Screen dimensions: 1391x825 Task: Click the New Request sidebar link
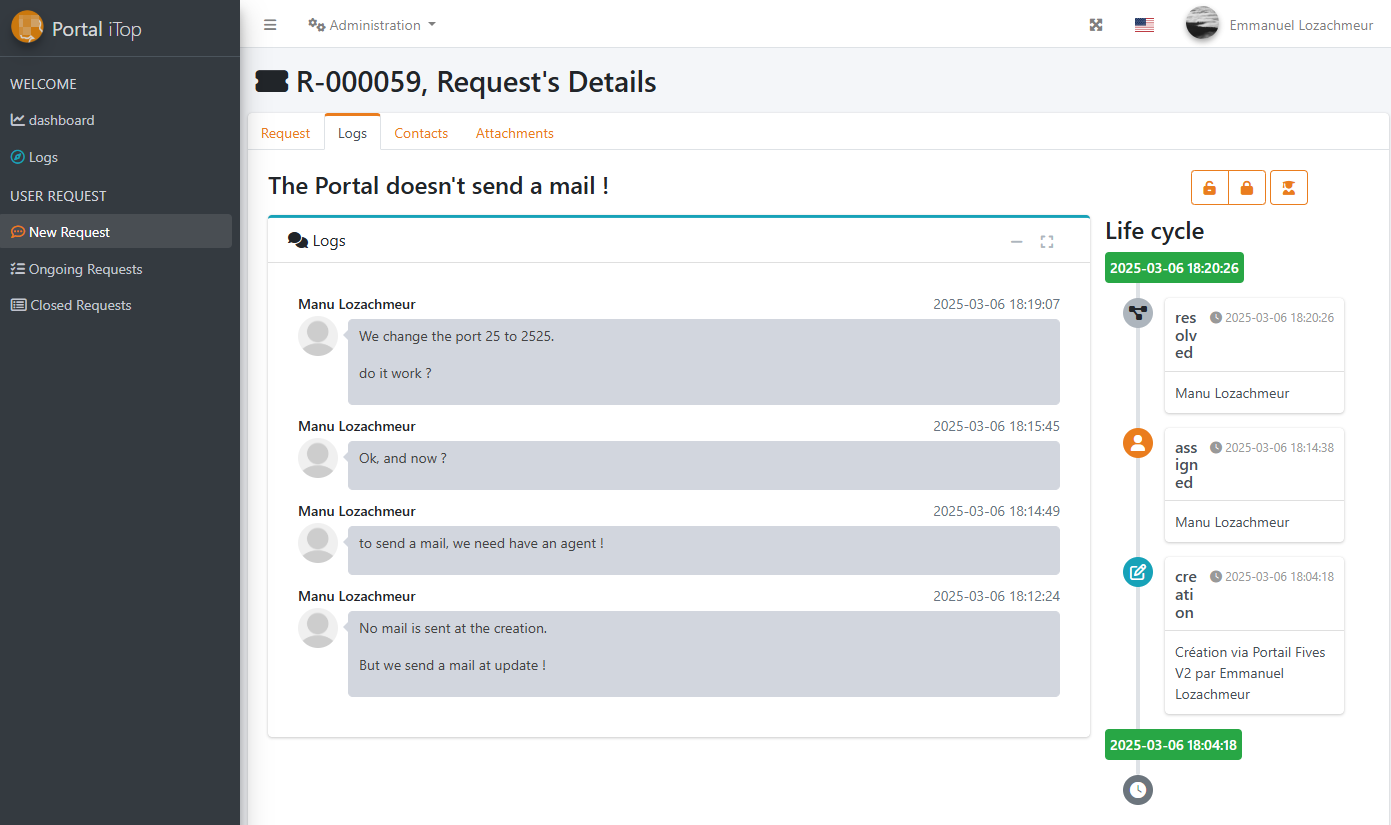click(69, 232)
